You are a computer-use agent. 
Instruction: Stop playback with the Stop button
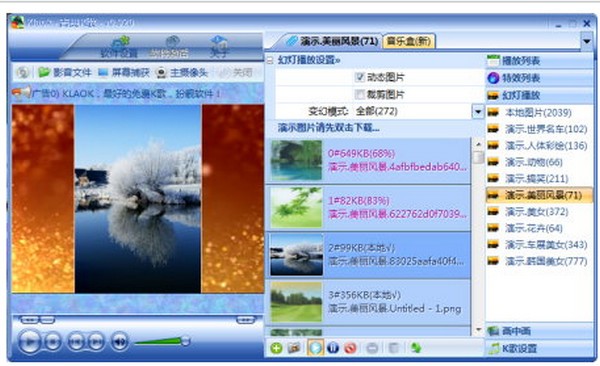[52, 341]
